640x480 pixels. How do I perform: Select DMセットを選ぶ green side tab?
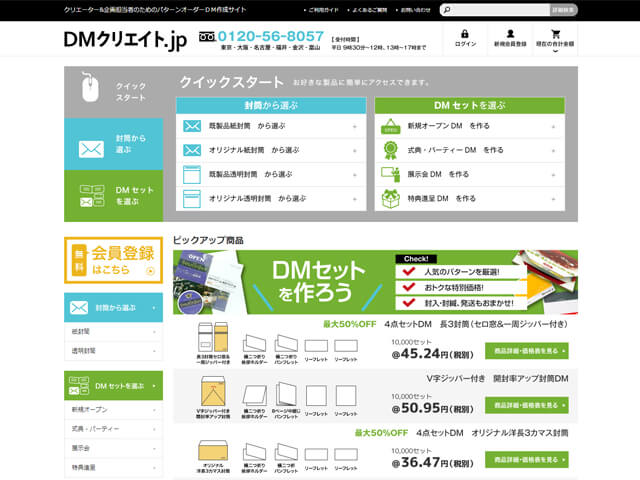113,196
